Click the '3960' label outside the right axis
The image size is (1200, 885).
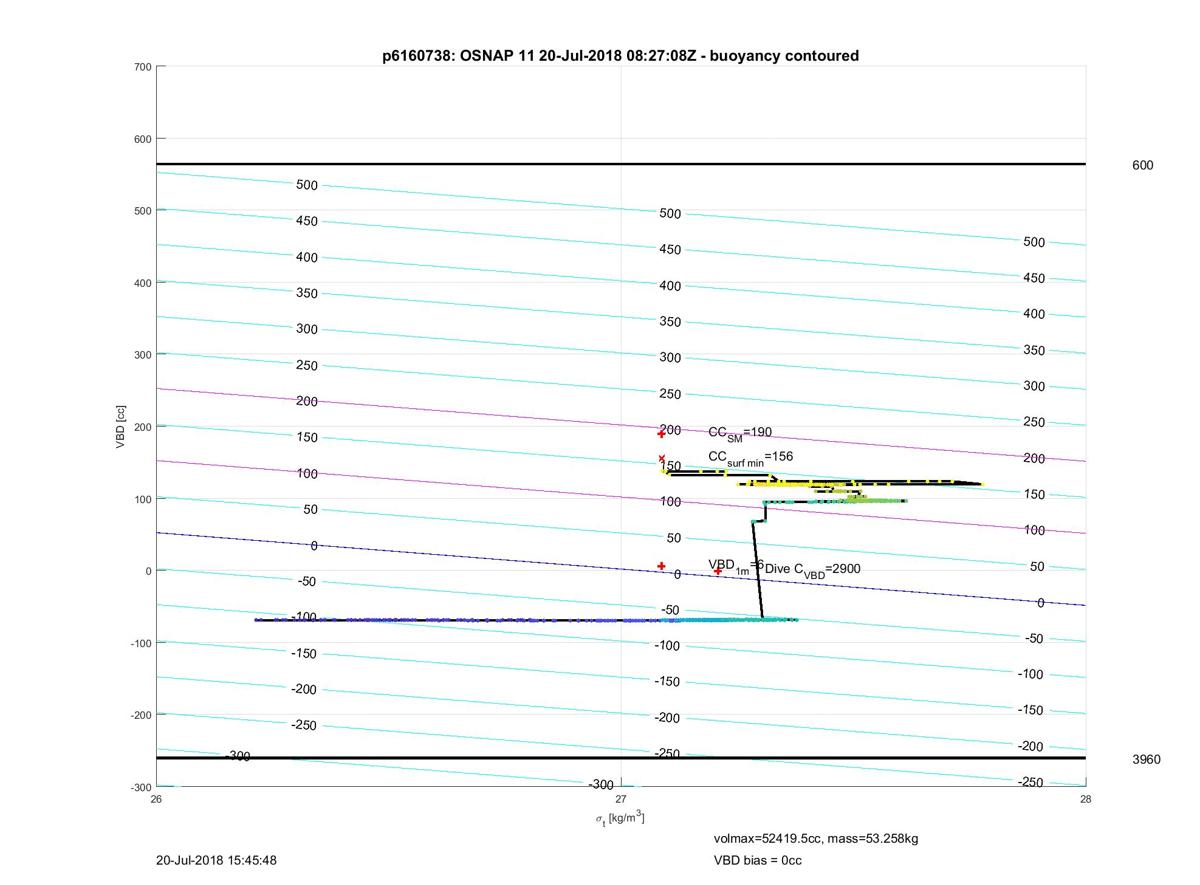[x=1146, y=760]
